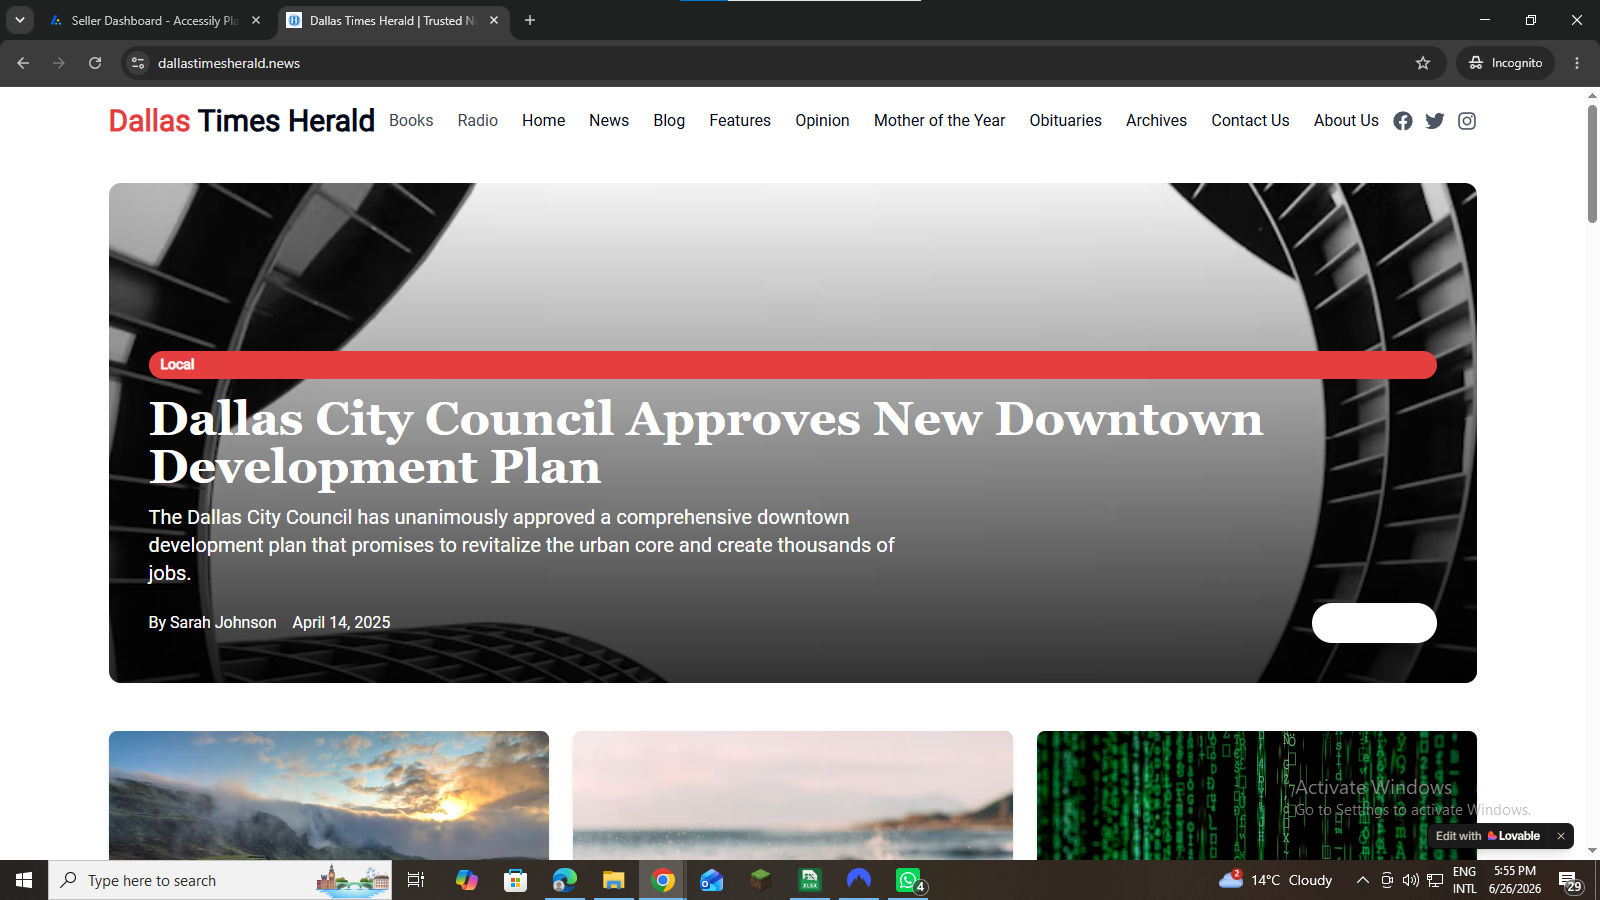This screenshot has height=900, width=1600.
Task: Go to the Home nav item
Action: coord(543,120)
